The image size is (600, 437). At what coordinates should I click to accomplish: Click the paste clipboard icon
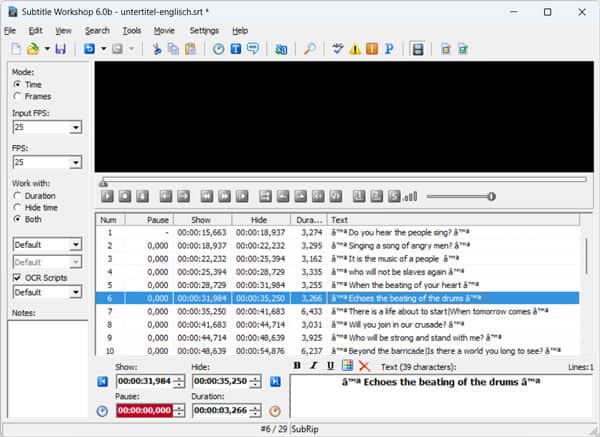click(x=191, y=49)
